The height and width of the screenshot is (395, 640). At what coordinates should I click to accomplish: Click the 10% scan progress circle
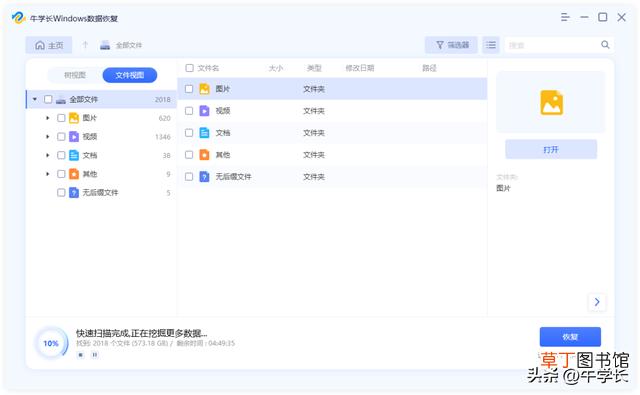coord(51,343)
